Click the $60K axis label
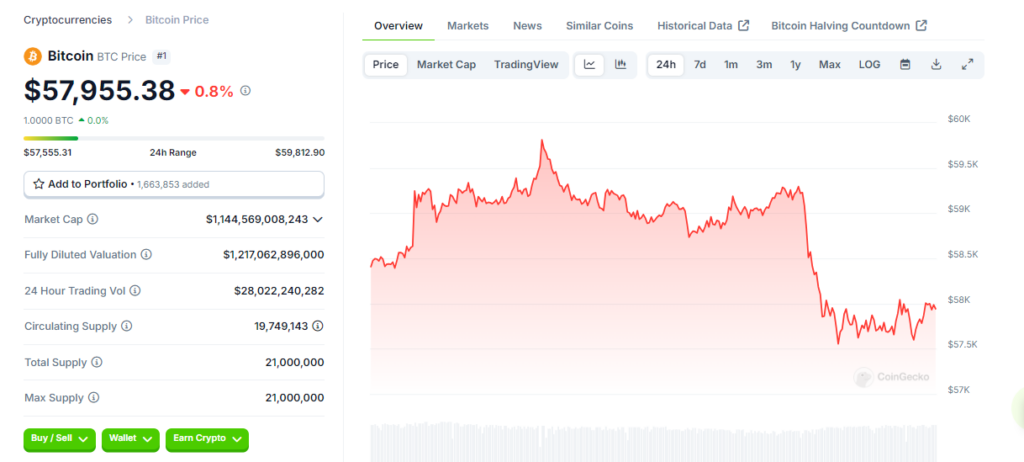 [x=959, y=120]
